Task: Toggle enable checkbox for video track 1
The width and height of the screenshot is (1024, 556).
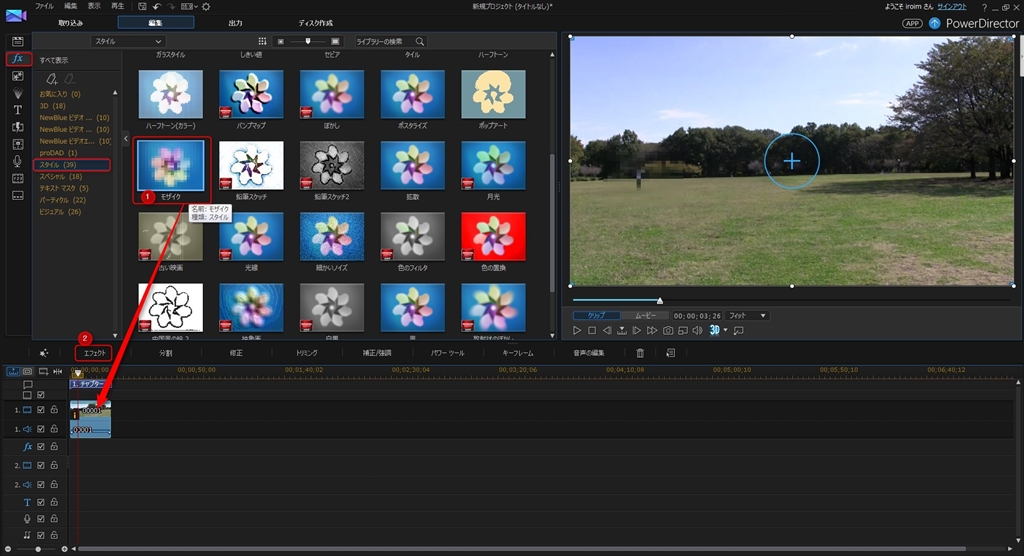Action: [x=41, y=410]
